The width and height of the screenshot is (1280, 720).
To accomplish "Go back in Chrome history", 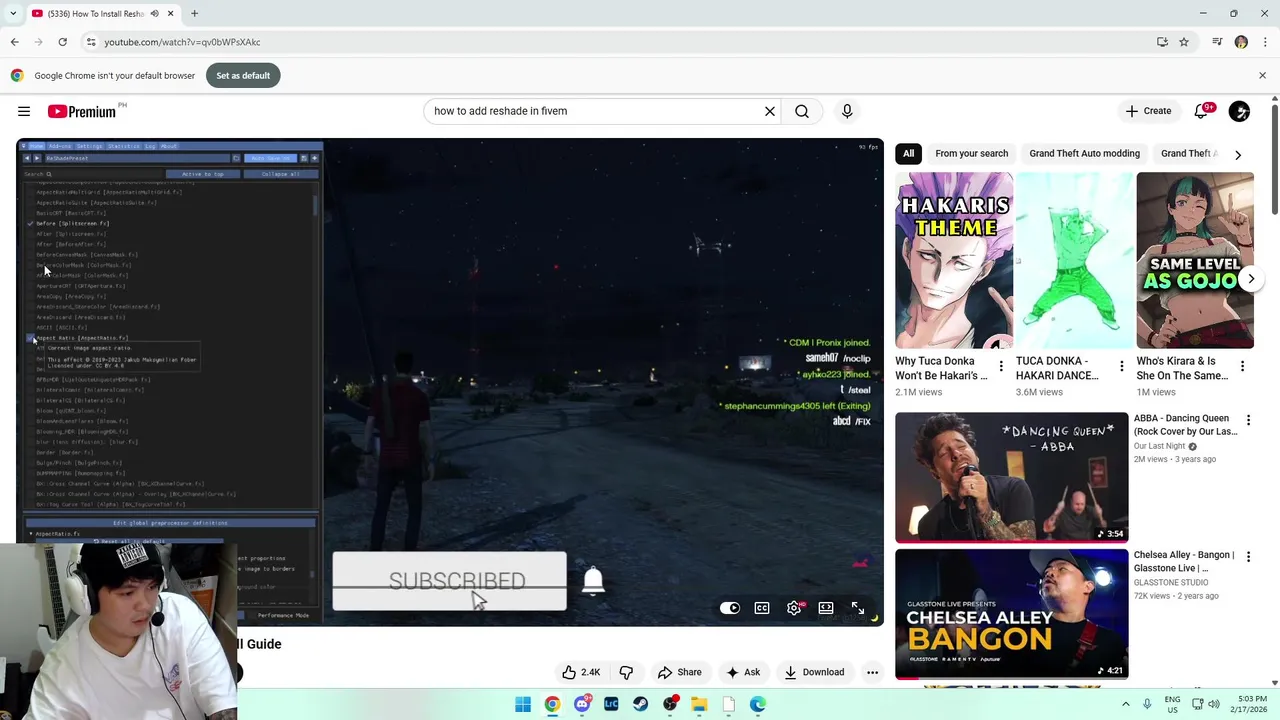I will [14, 42].
